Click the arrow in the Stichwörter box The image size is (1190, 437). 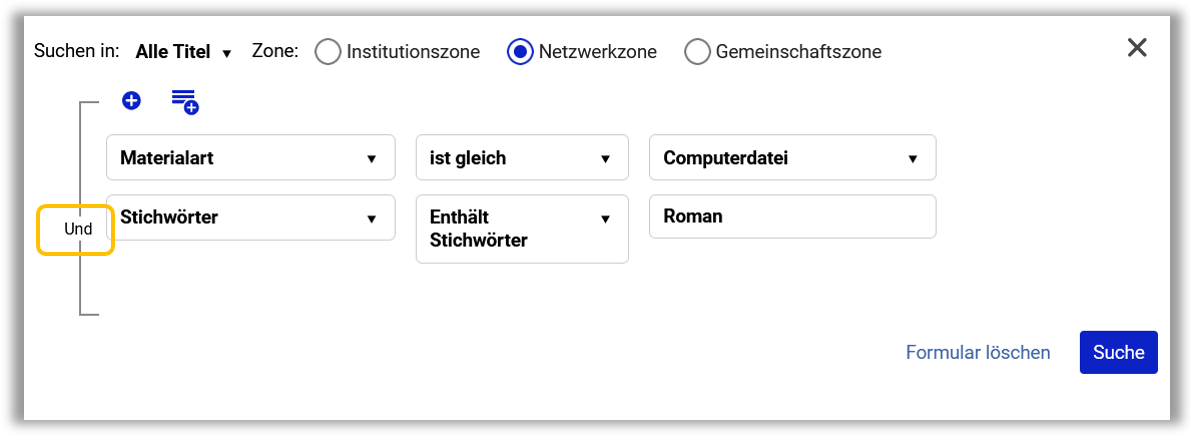pyautogui.click(x=372, y=218)
